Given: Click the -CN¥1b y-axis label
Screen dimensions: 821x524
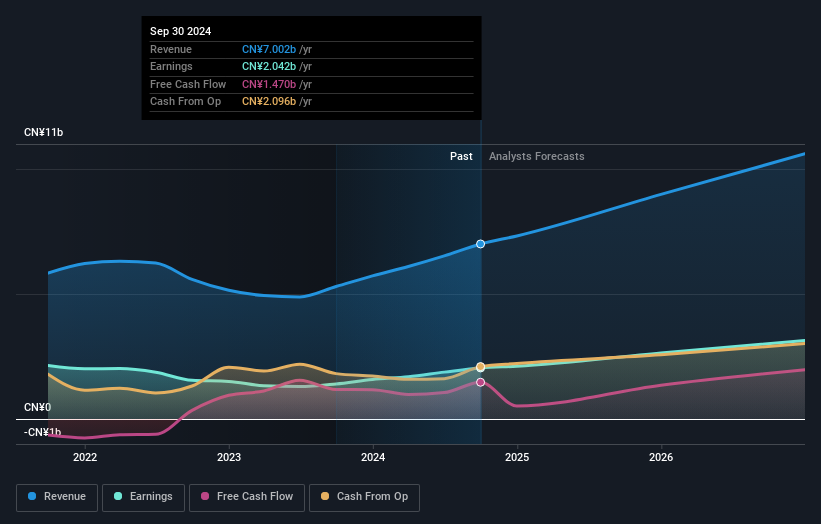Looking at the screenshot, I should pos(42,432).
